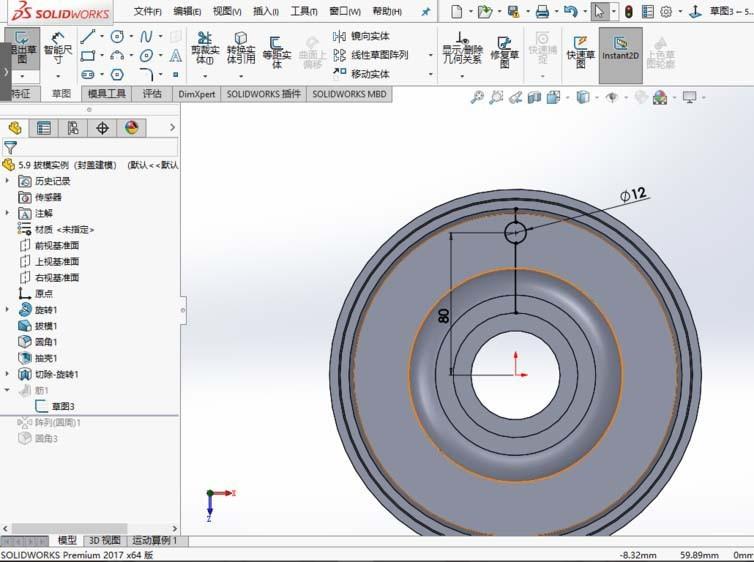Click Display/Delete Relations (显示/删除几何关系)
Screen dimensions: 754x562
click(x=462, y=49)
